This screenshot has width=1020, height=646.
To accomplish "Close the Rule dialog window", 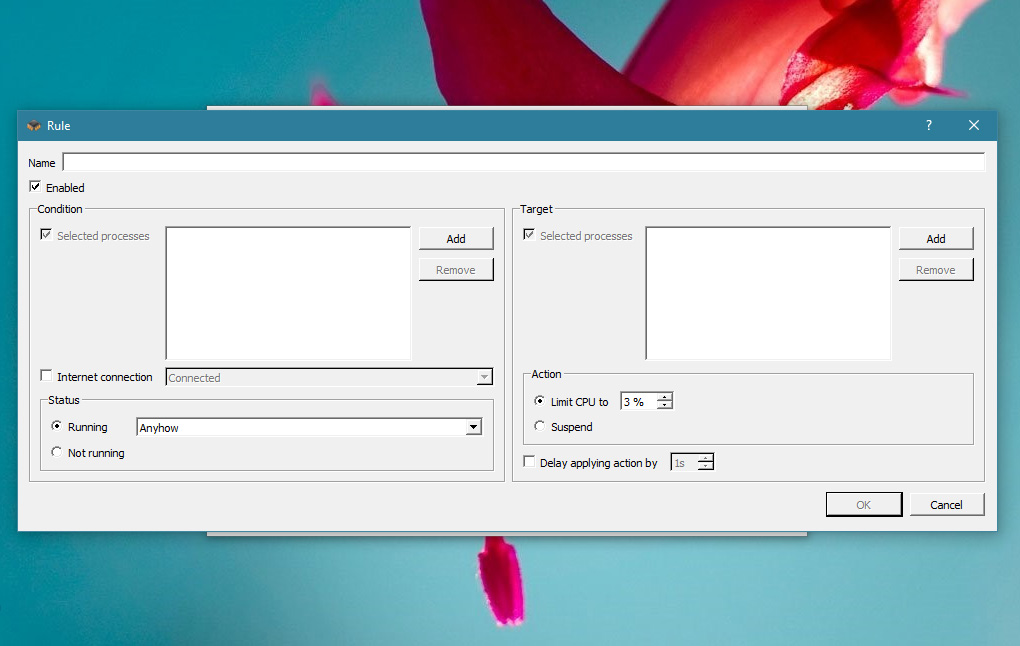I will click(x=973, y=125).
